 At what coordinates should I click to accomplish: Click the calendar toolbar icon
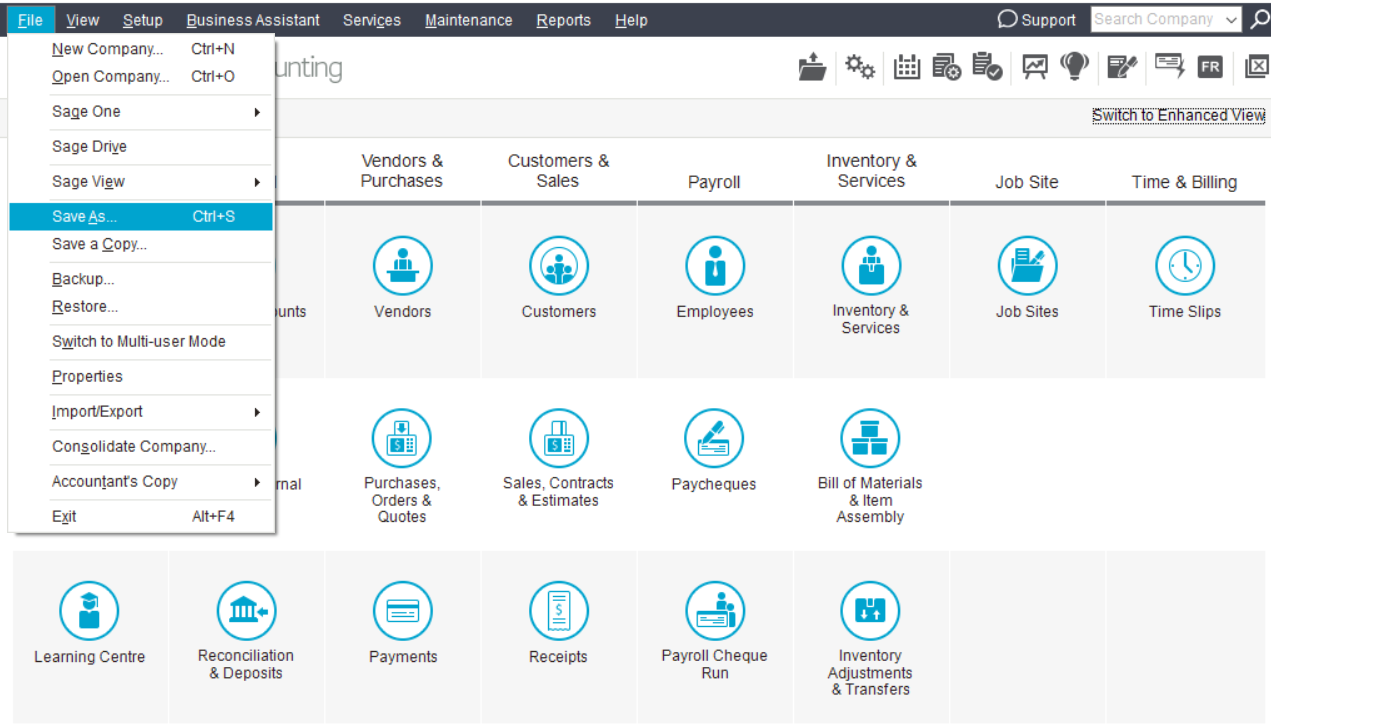pos(907,67)
